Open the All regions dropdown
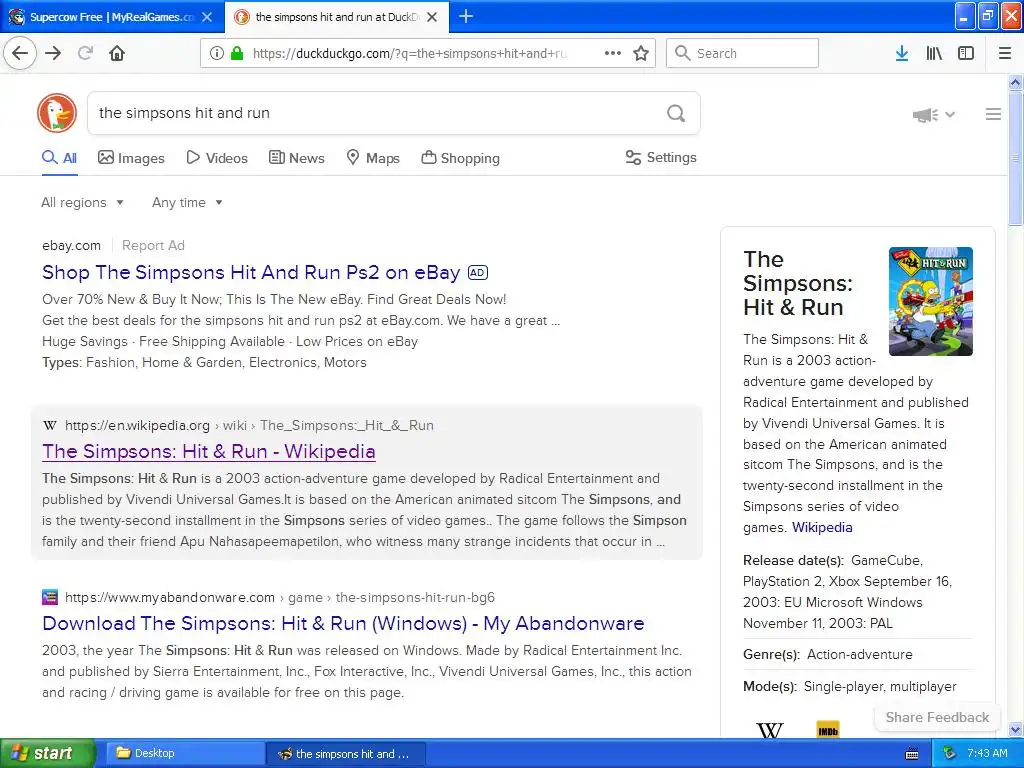Image resolution: width=1024 pixels, height=768 pixels. (82, 202)
